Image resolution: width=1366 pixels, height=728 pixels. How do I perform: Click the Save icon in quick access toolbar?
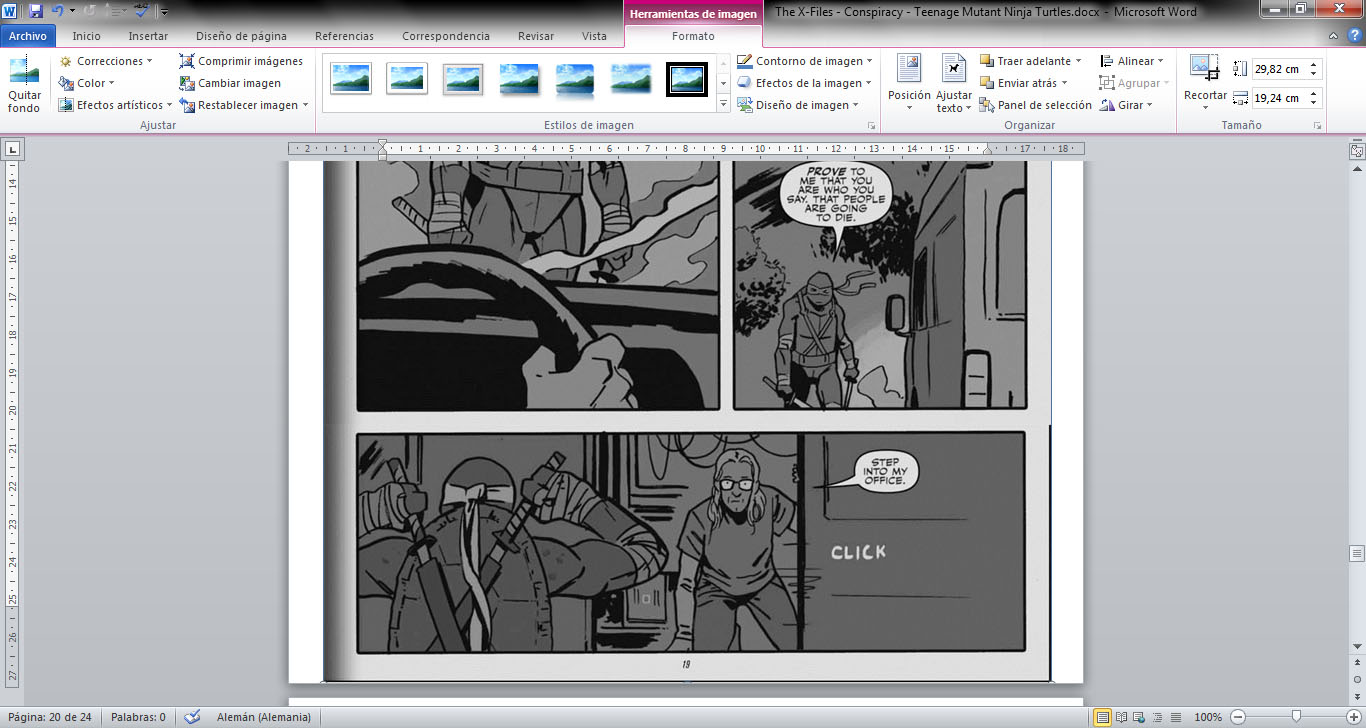(x=36, y=11)
